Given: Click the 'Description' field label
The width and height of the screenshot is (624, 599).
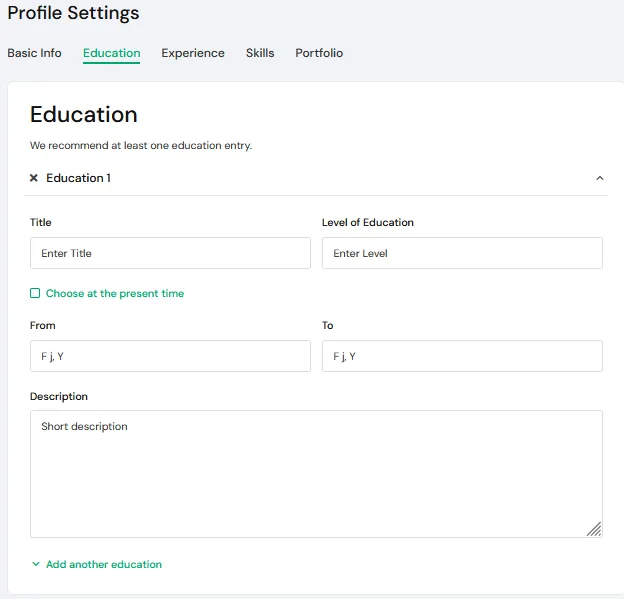Looking at the screenshot, I should (59, 396).
